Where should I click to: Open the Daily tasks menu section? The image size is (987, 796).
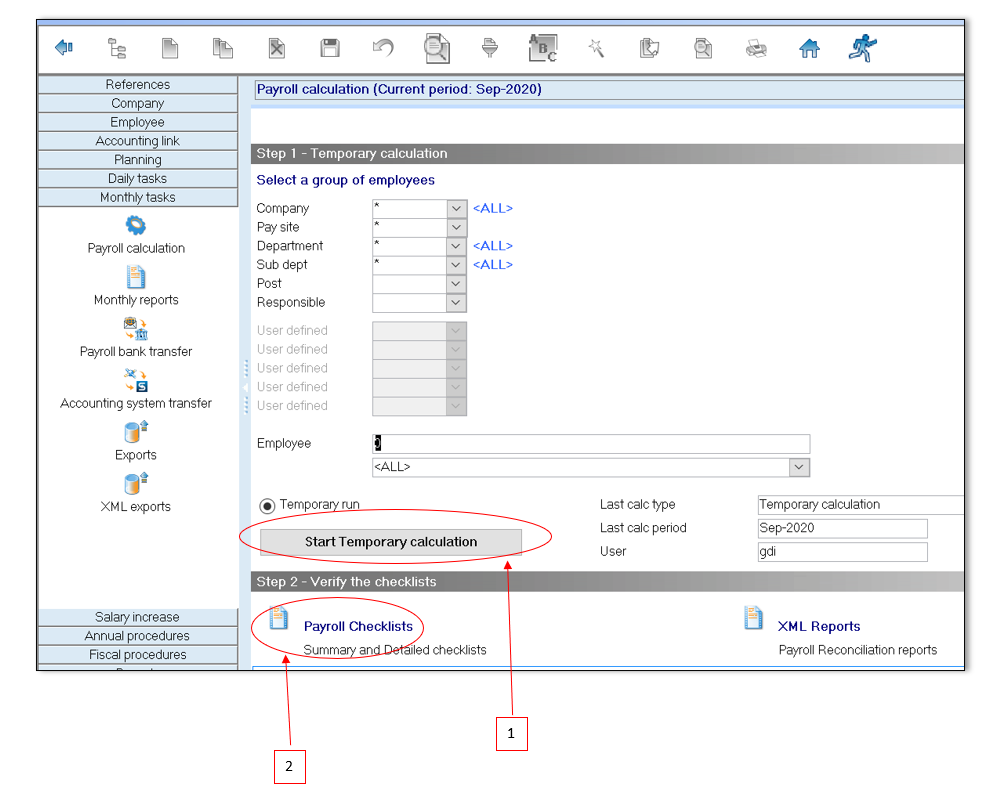click(x=137, y=178)
